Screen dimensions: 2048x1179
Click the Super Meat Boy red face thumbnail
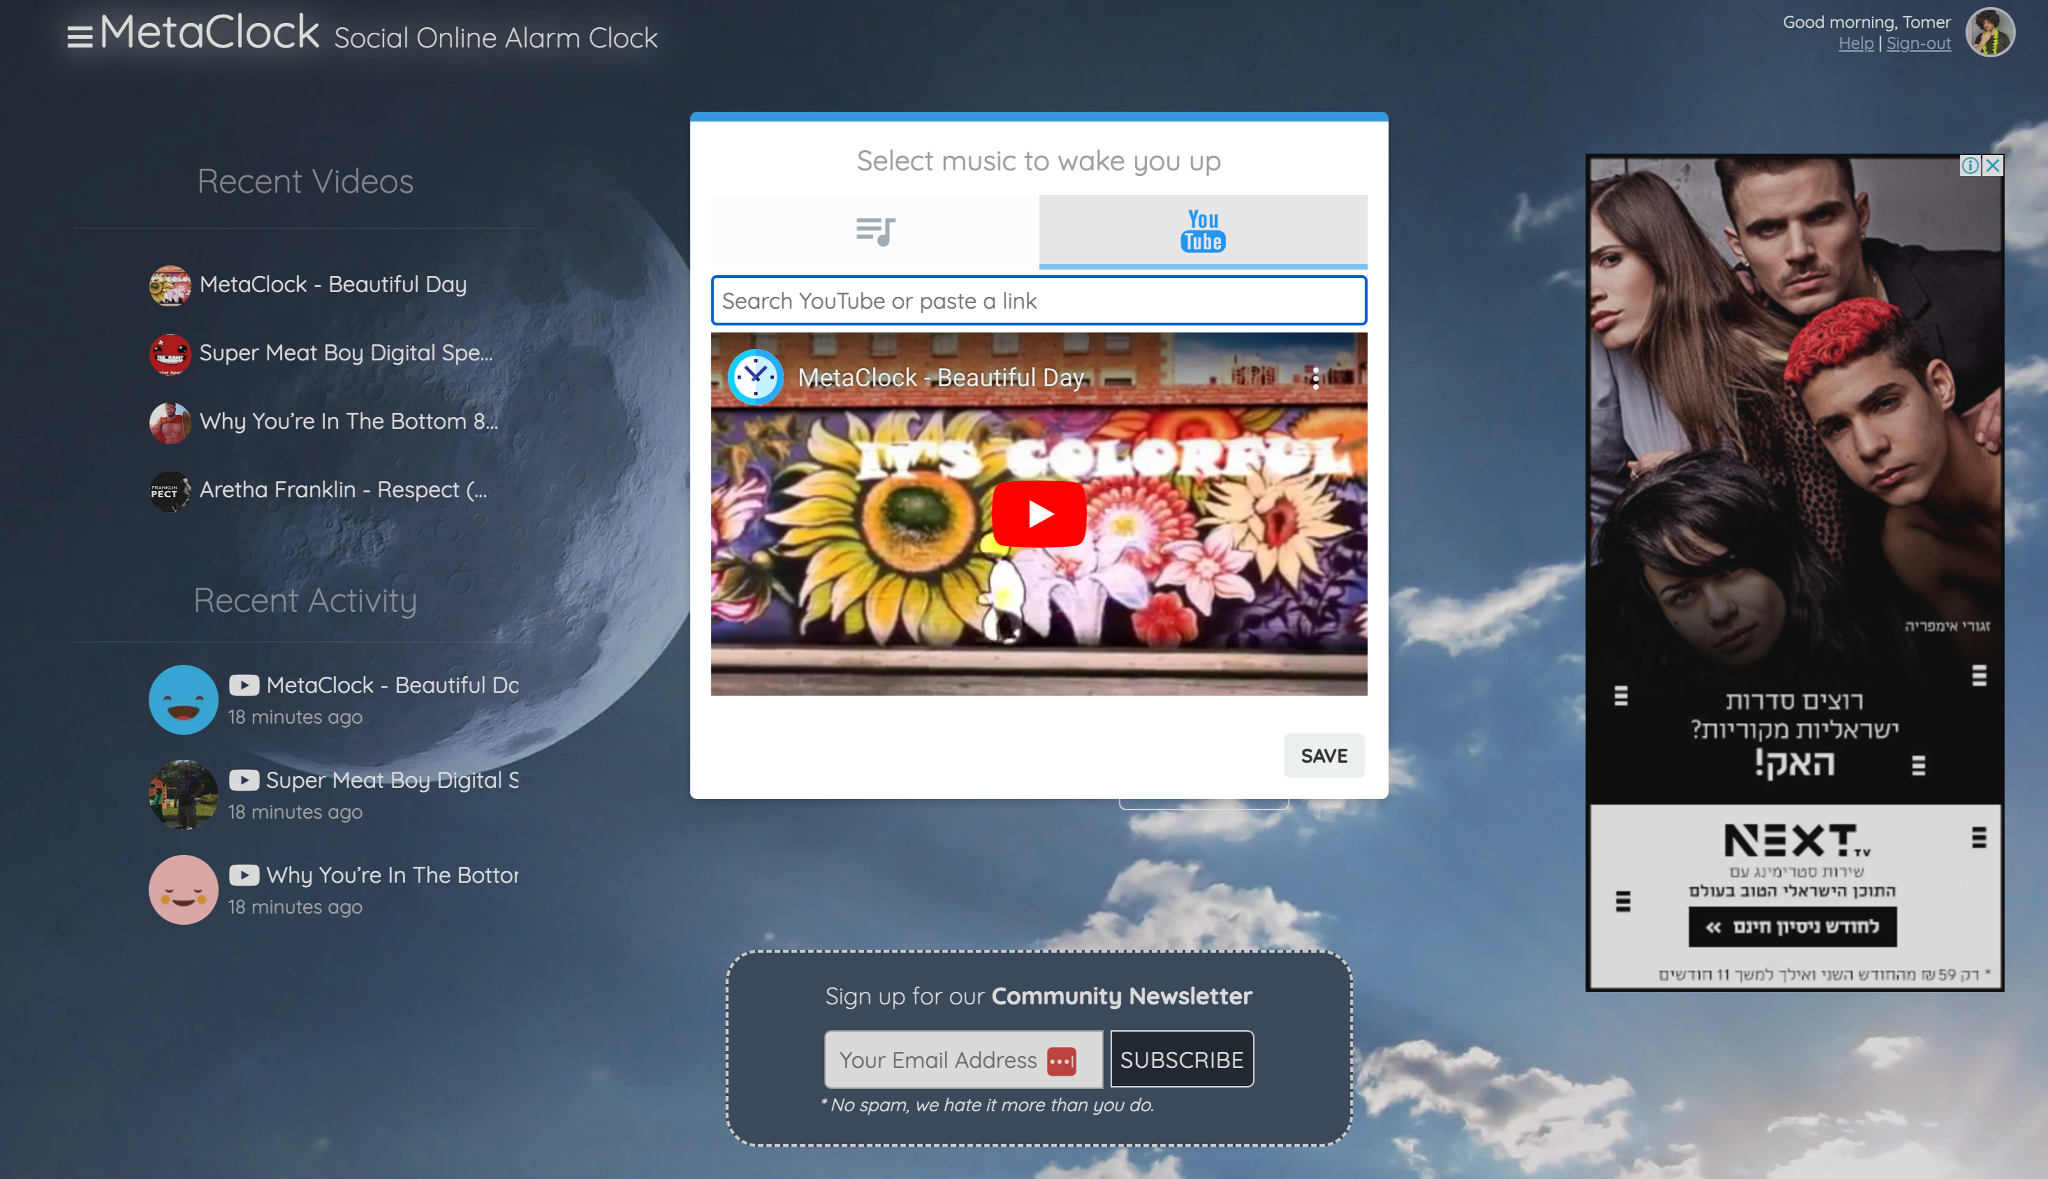170,354
